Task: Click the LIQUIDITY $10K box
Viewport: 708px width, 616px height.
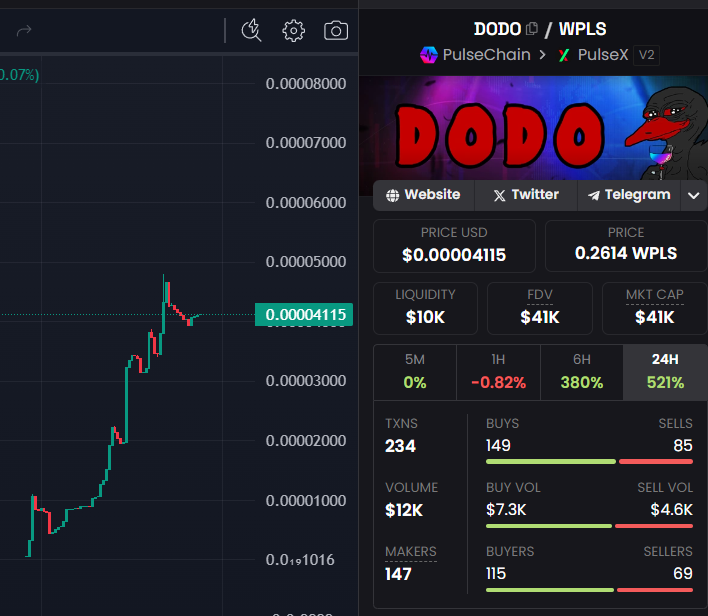Action: point(425,308)
